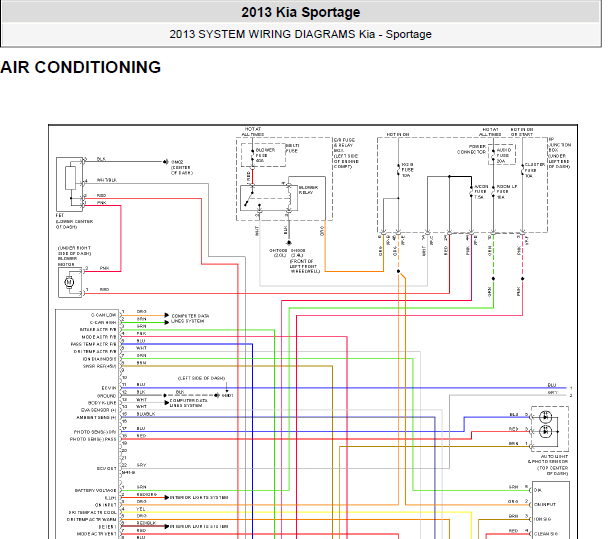
Task: Click the (LEFT SIDE OF DASH) note
Action: click(x=202, y=378)
